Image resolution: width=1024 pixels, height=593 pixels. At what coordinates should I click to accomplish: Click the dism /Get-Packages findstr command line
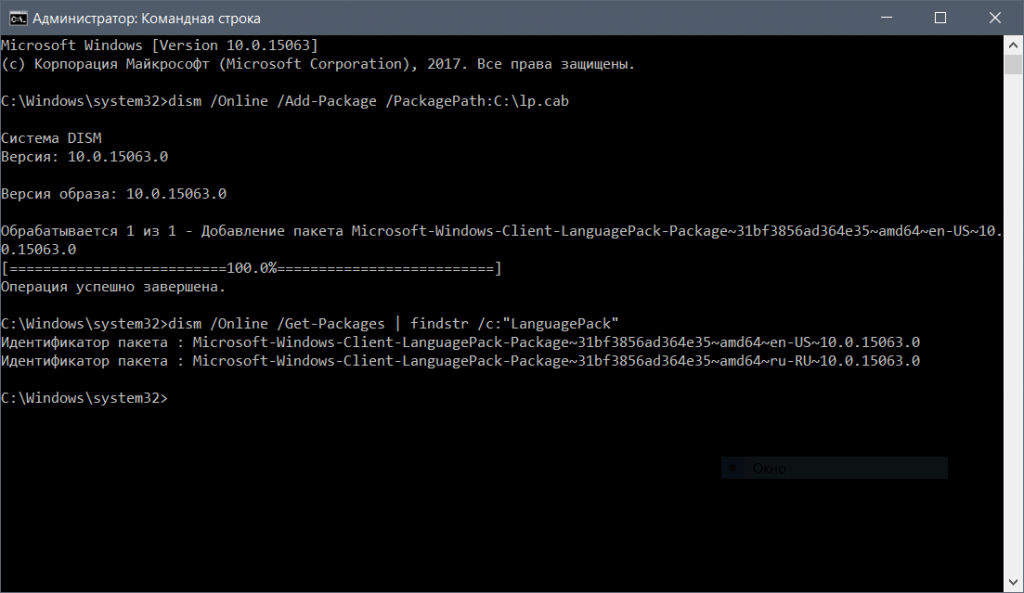click(310, 323)
